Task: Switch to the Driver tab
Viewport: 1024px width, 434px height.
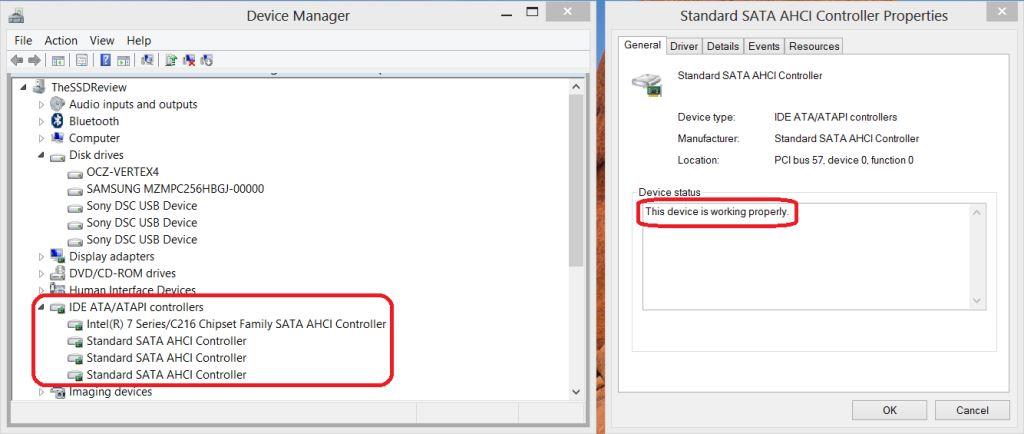Action: coord(684,46)
